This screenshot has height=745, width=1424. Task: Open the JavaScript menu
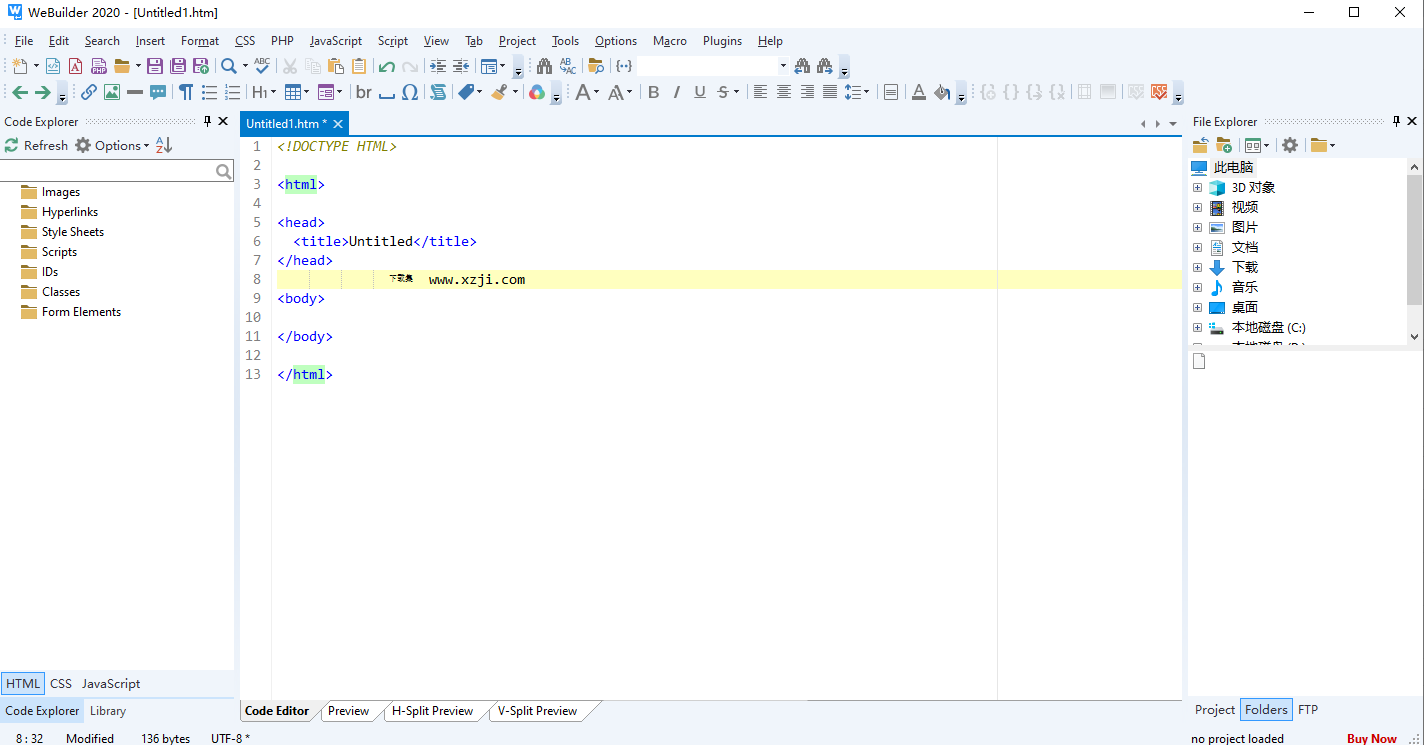(x=335, y=41)
